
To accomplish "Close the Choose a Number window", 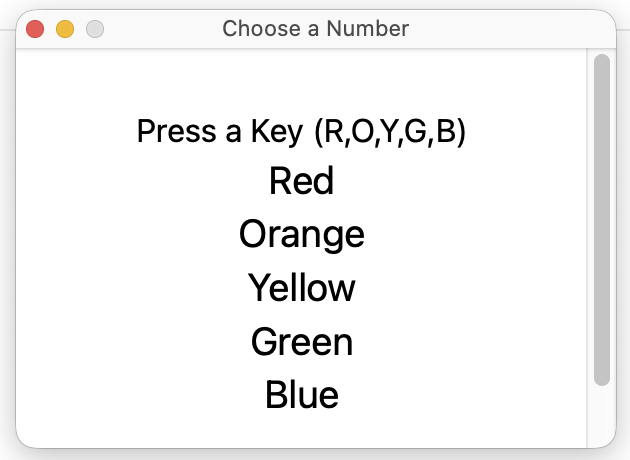I will (x=35, y=29).
